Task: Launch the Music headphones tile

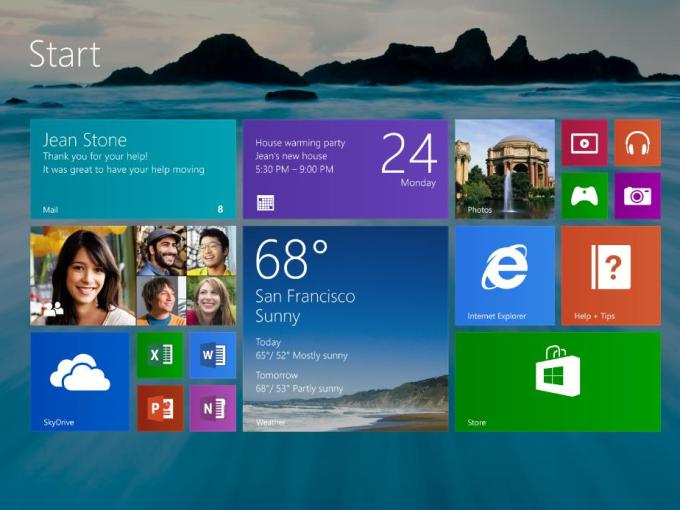Action: (638, 143)
